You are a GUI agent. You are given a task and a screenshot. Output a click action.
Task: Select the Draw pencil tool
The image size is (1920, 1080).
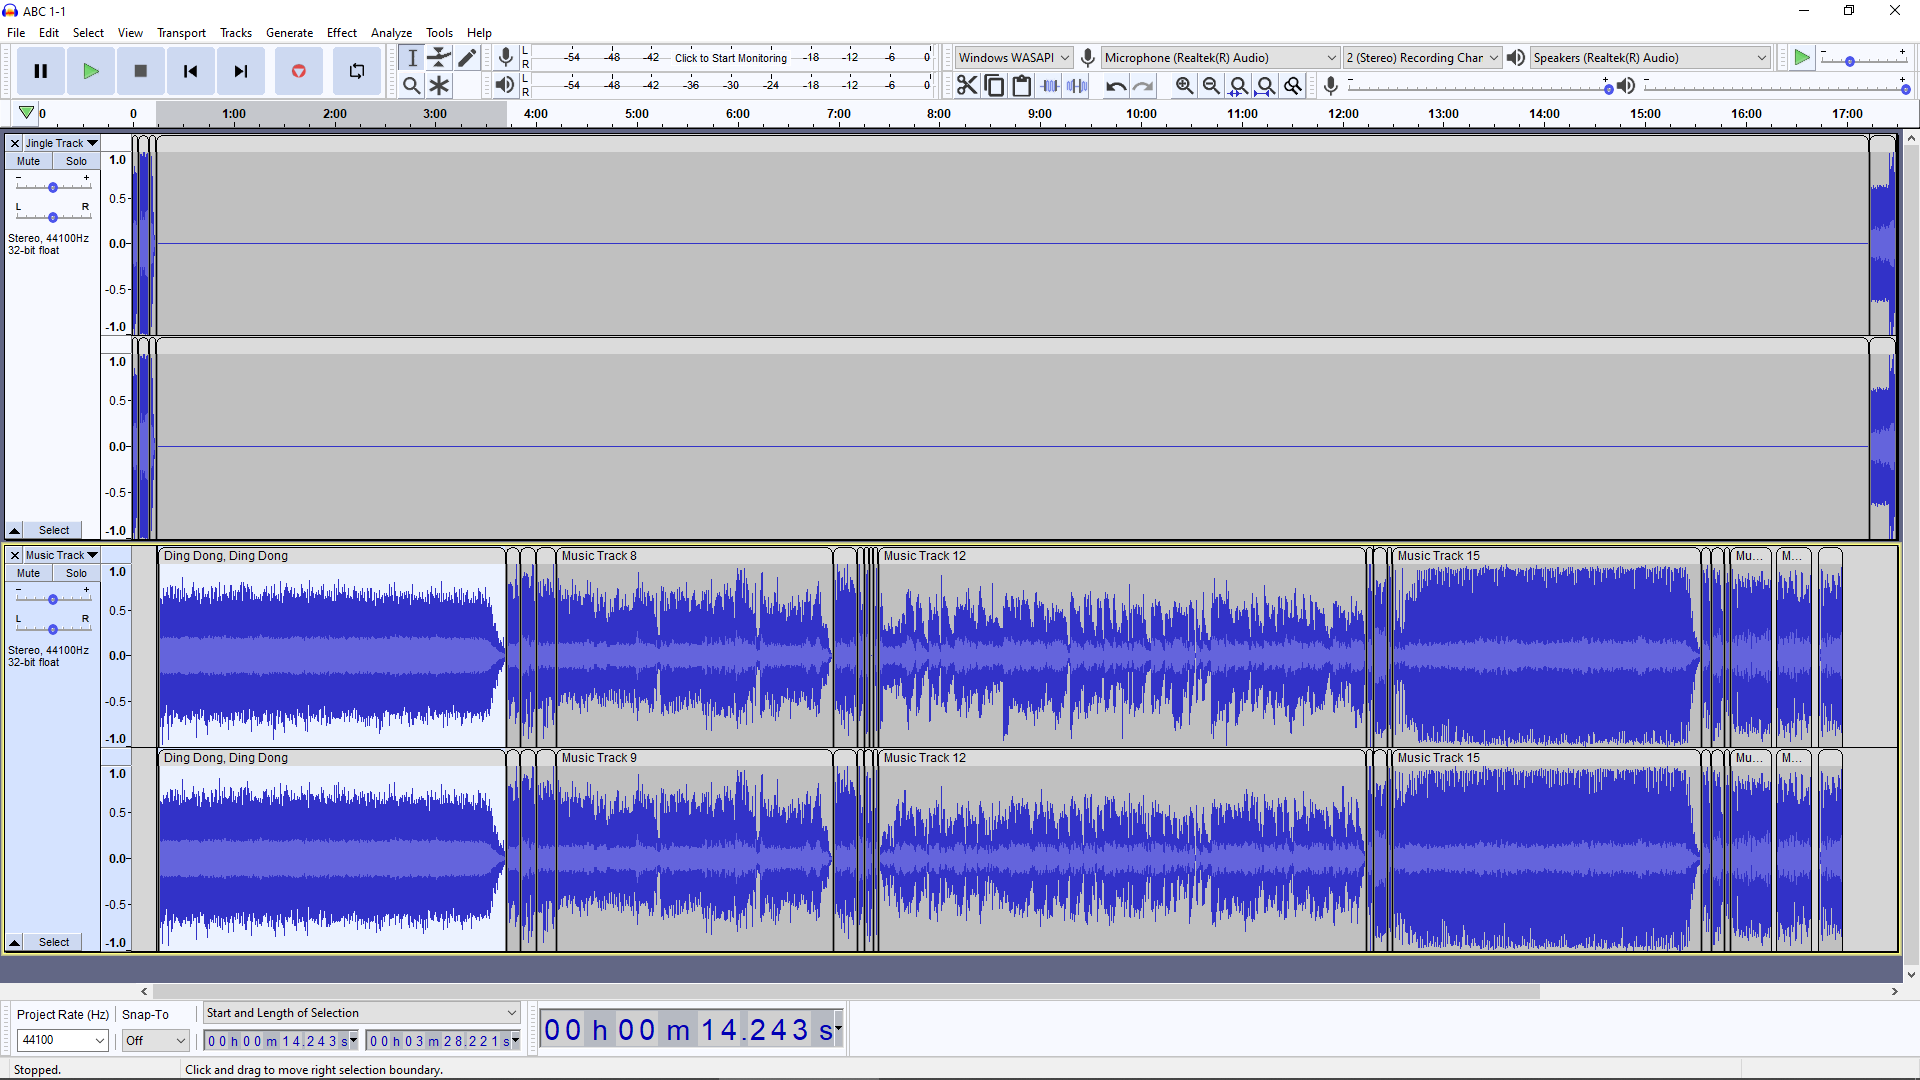pyautogui.click(x=467, y=58)
